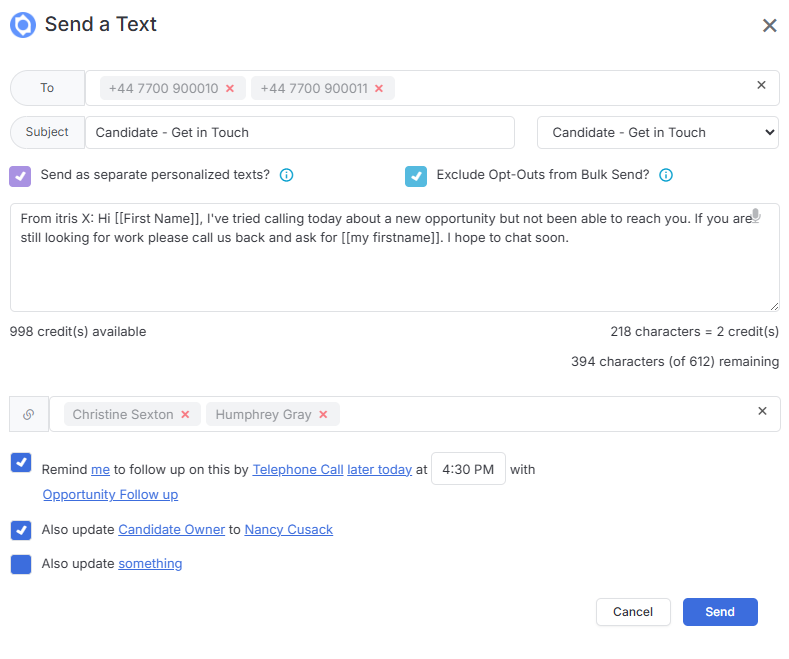The image size is (789, 659).
Task: Enable the Also update something checkbox
Action: 21,564
